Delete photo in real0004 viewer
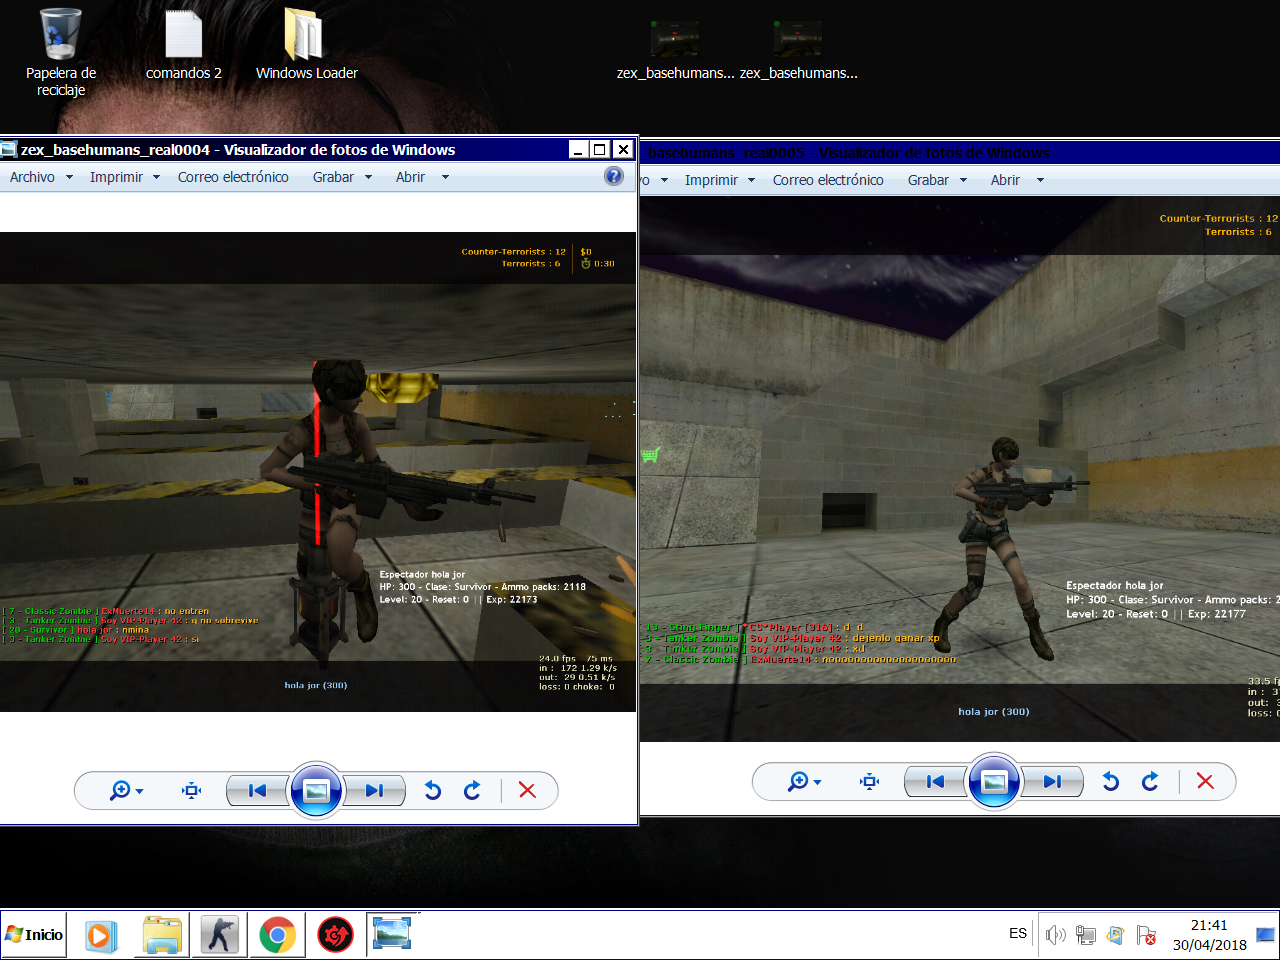This screenshot has height=960, width=1280. [x=527, y=791]
